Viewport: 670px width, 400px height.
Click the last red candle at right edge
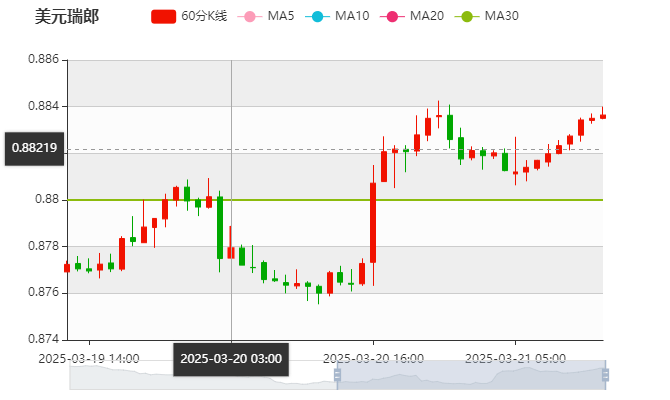602,116
